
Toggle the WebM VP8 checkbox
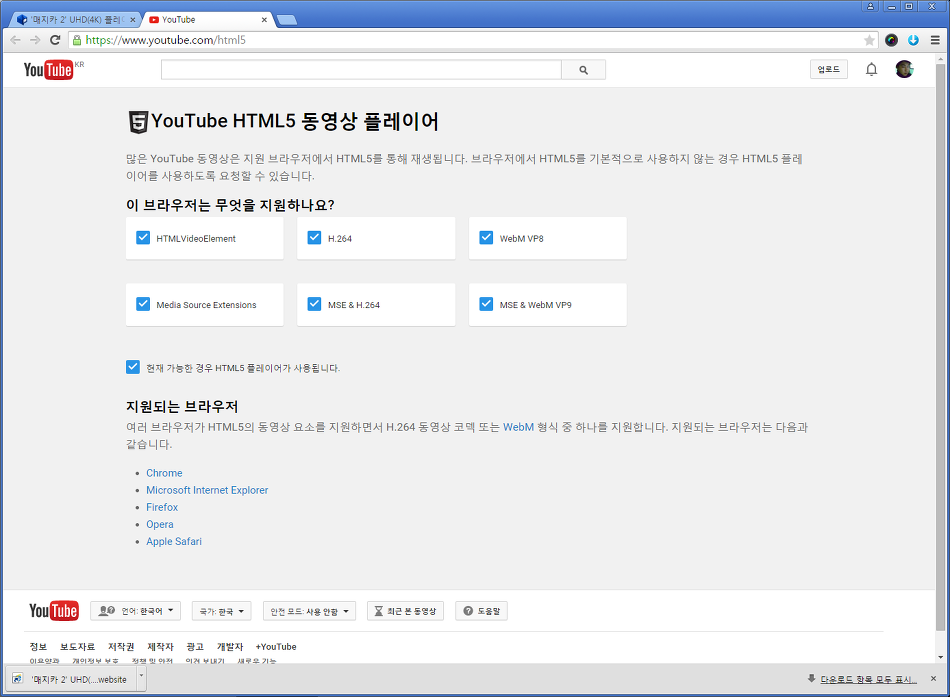(486, 238)
